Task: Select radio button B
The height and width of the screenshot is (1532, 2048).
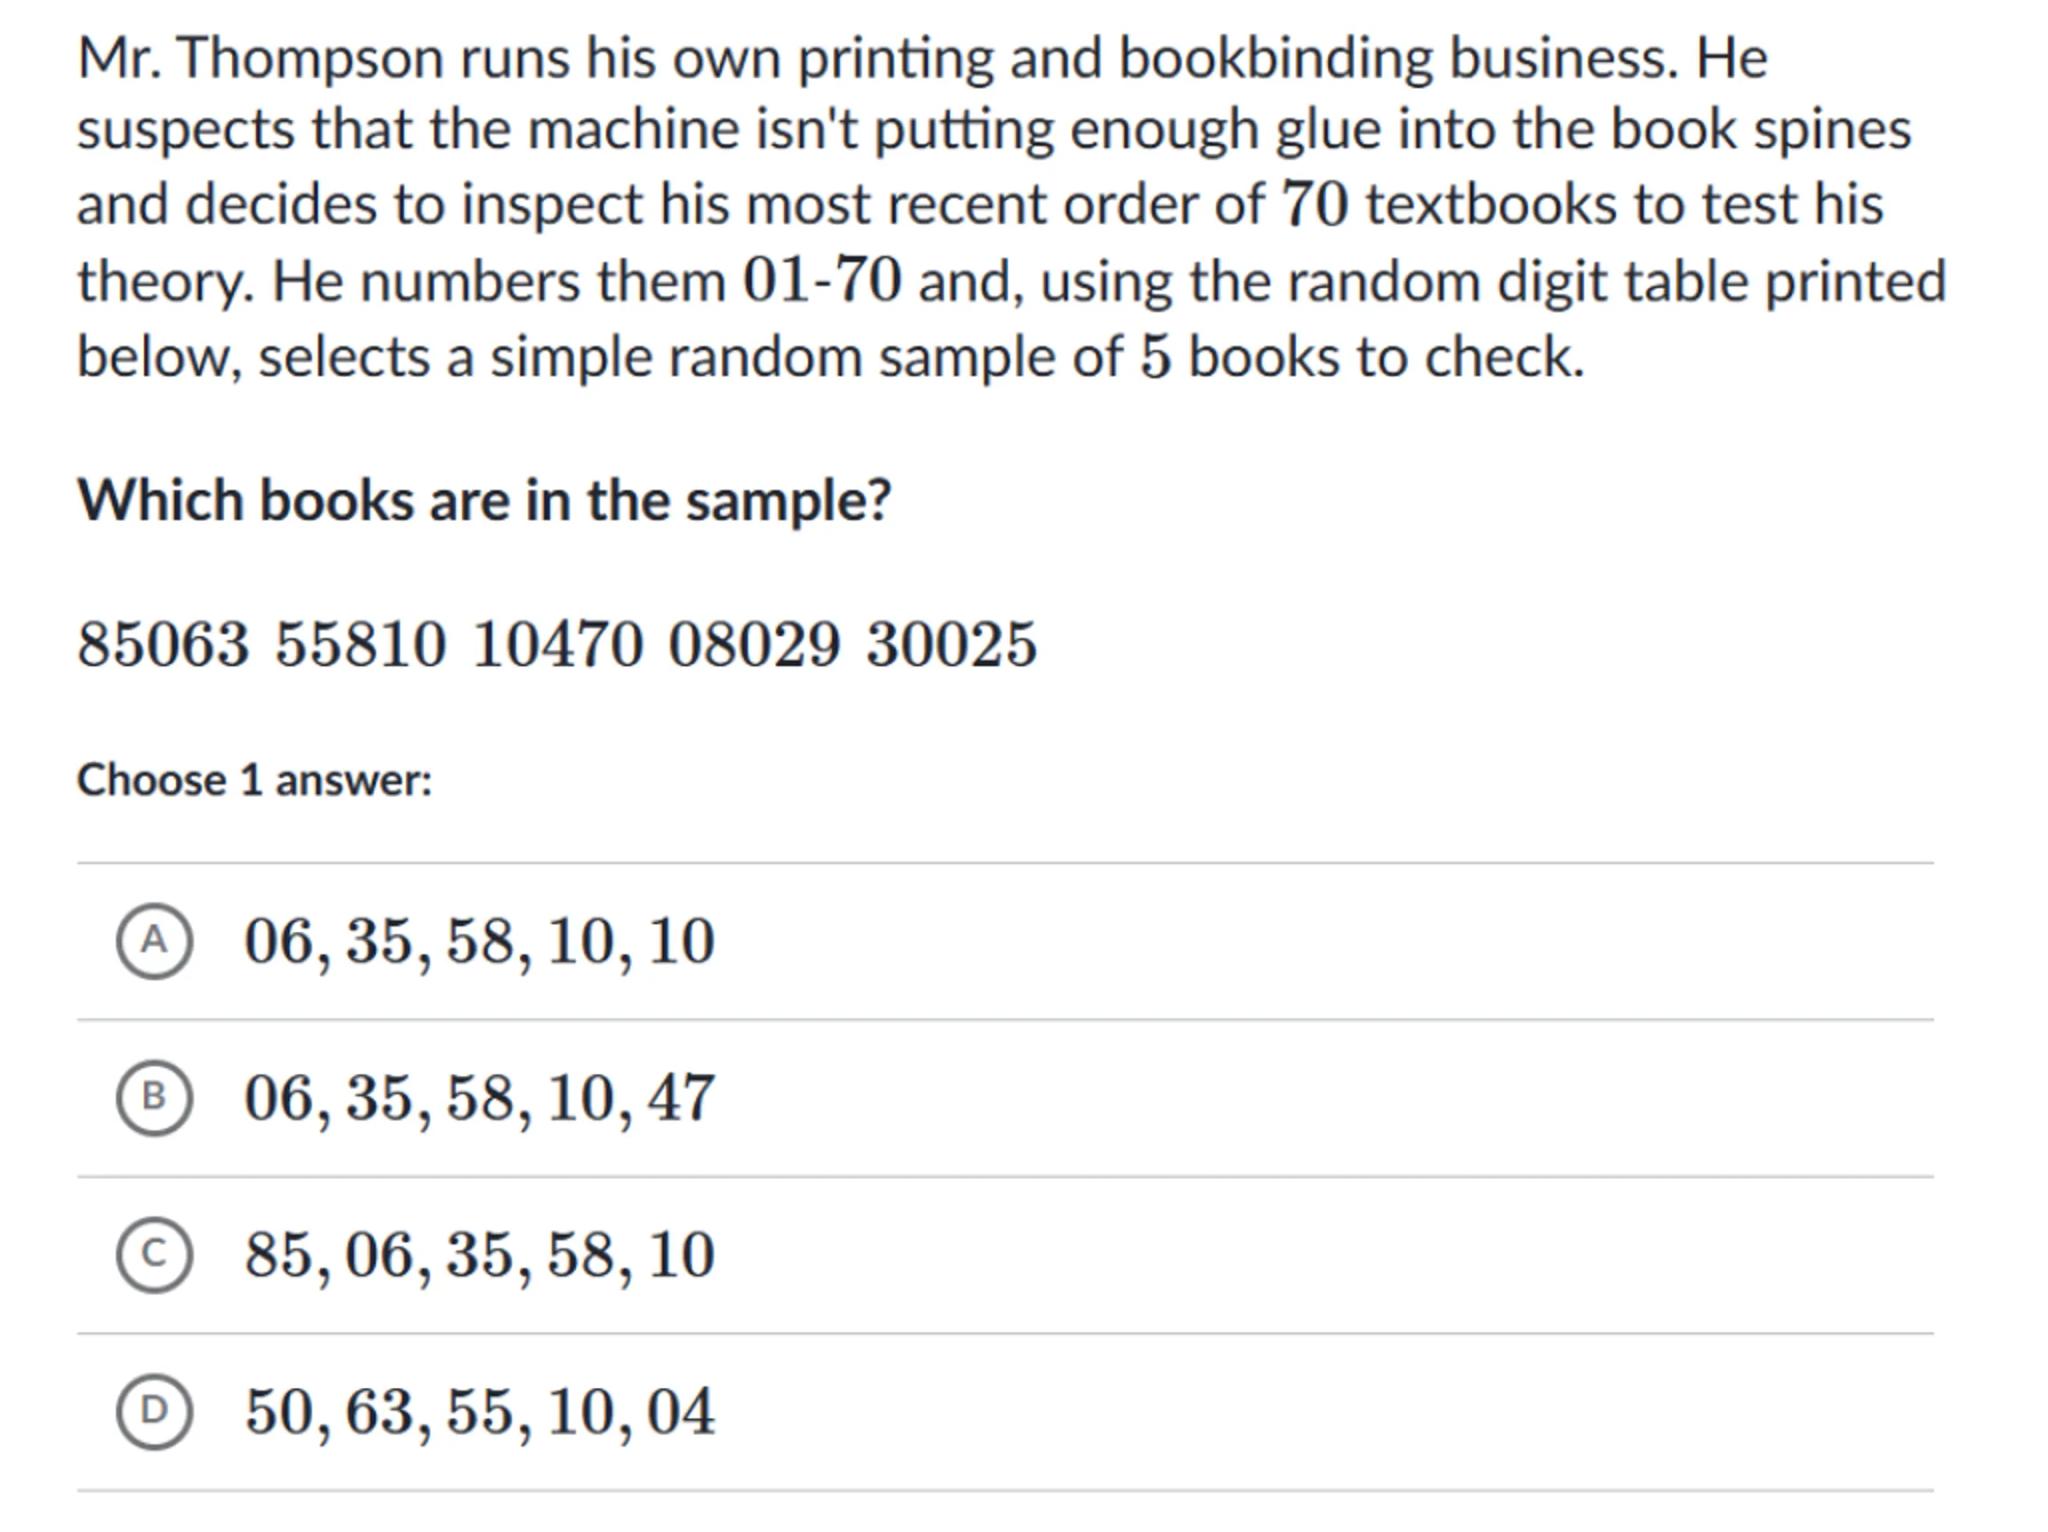Action: pyautogui.click(x=153, y=1097)
